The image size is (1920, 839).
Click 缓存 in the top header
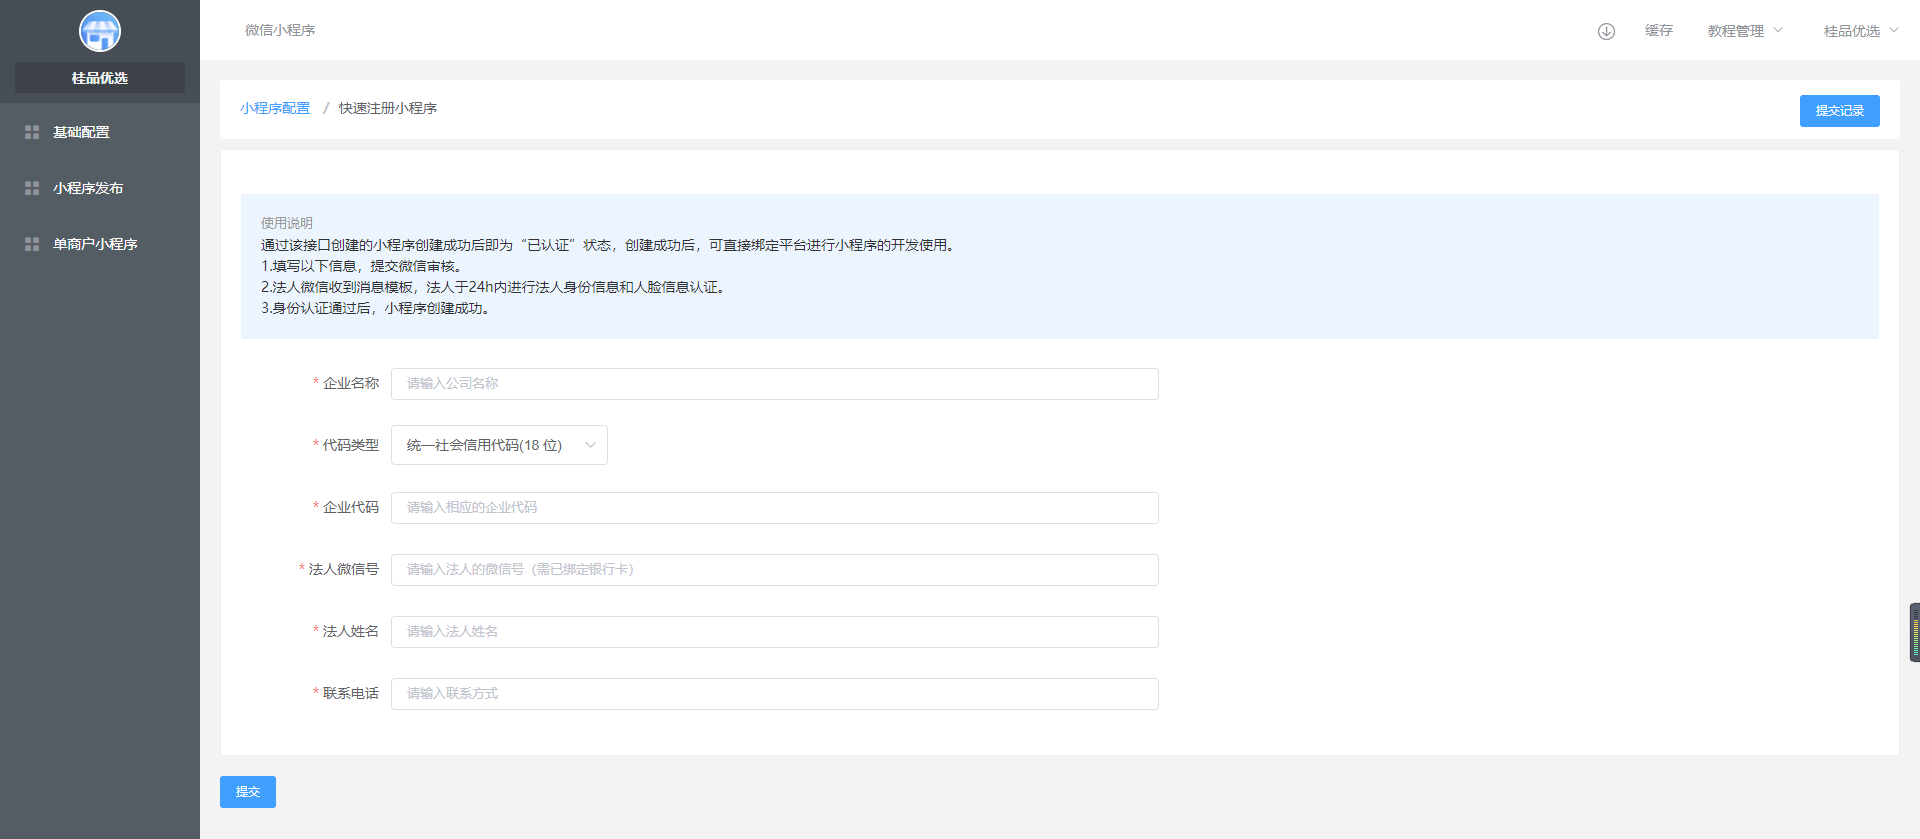coord(1659,31)
